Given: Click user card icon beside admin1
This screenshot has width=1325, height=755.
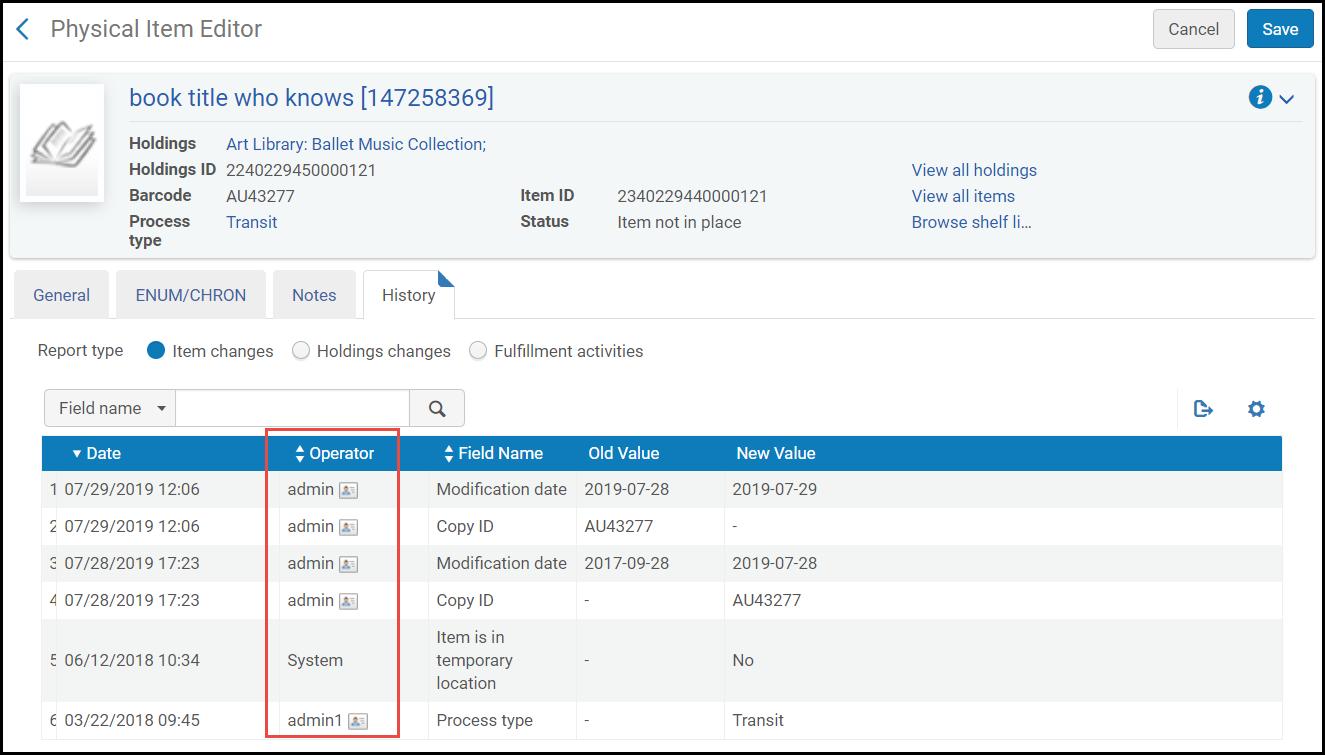Looking at the screenshot, I should click(x=358, y=721).
